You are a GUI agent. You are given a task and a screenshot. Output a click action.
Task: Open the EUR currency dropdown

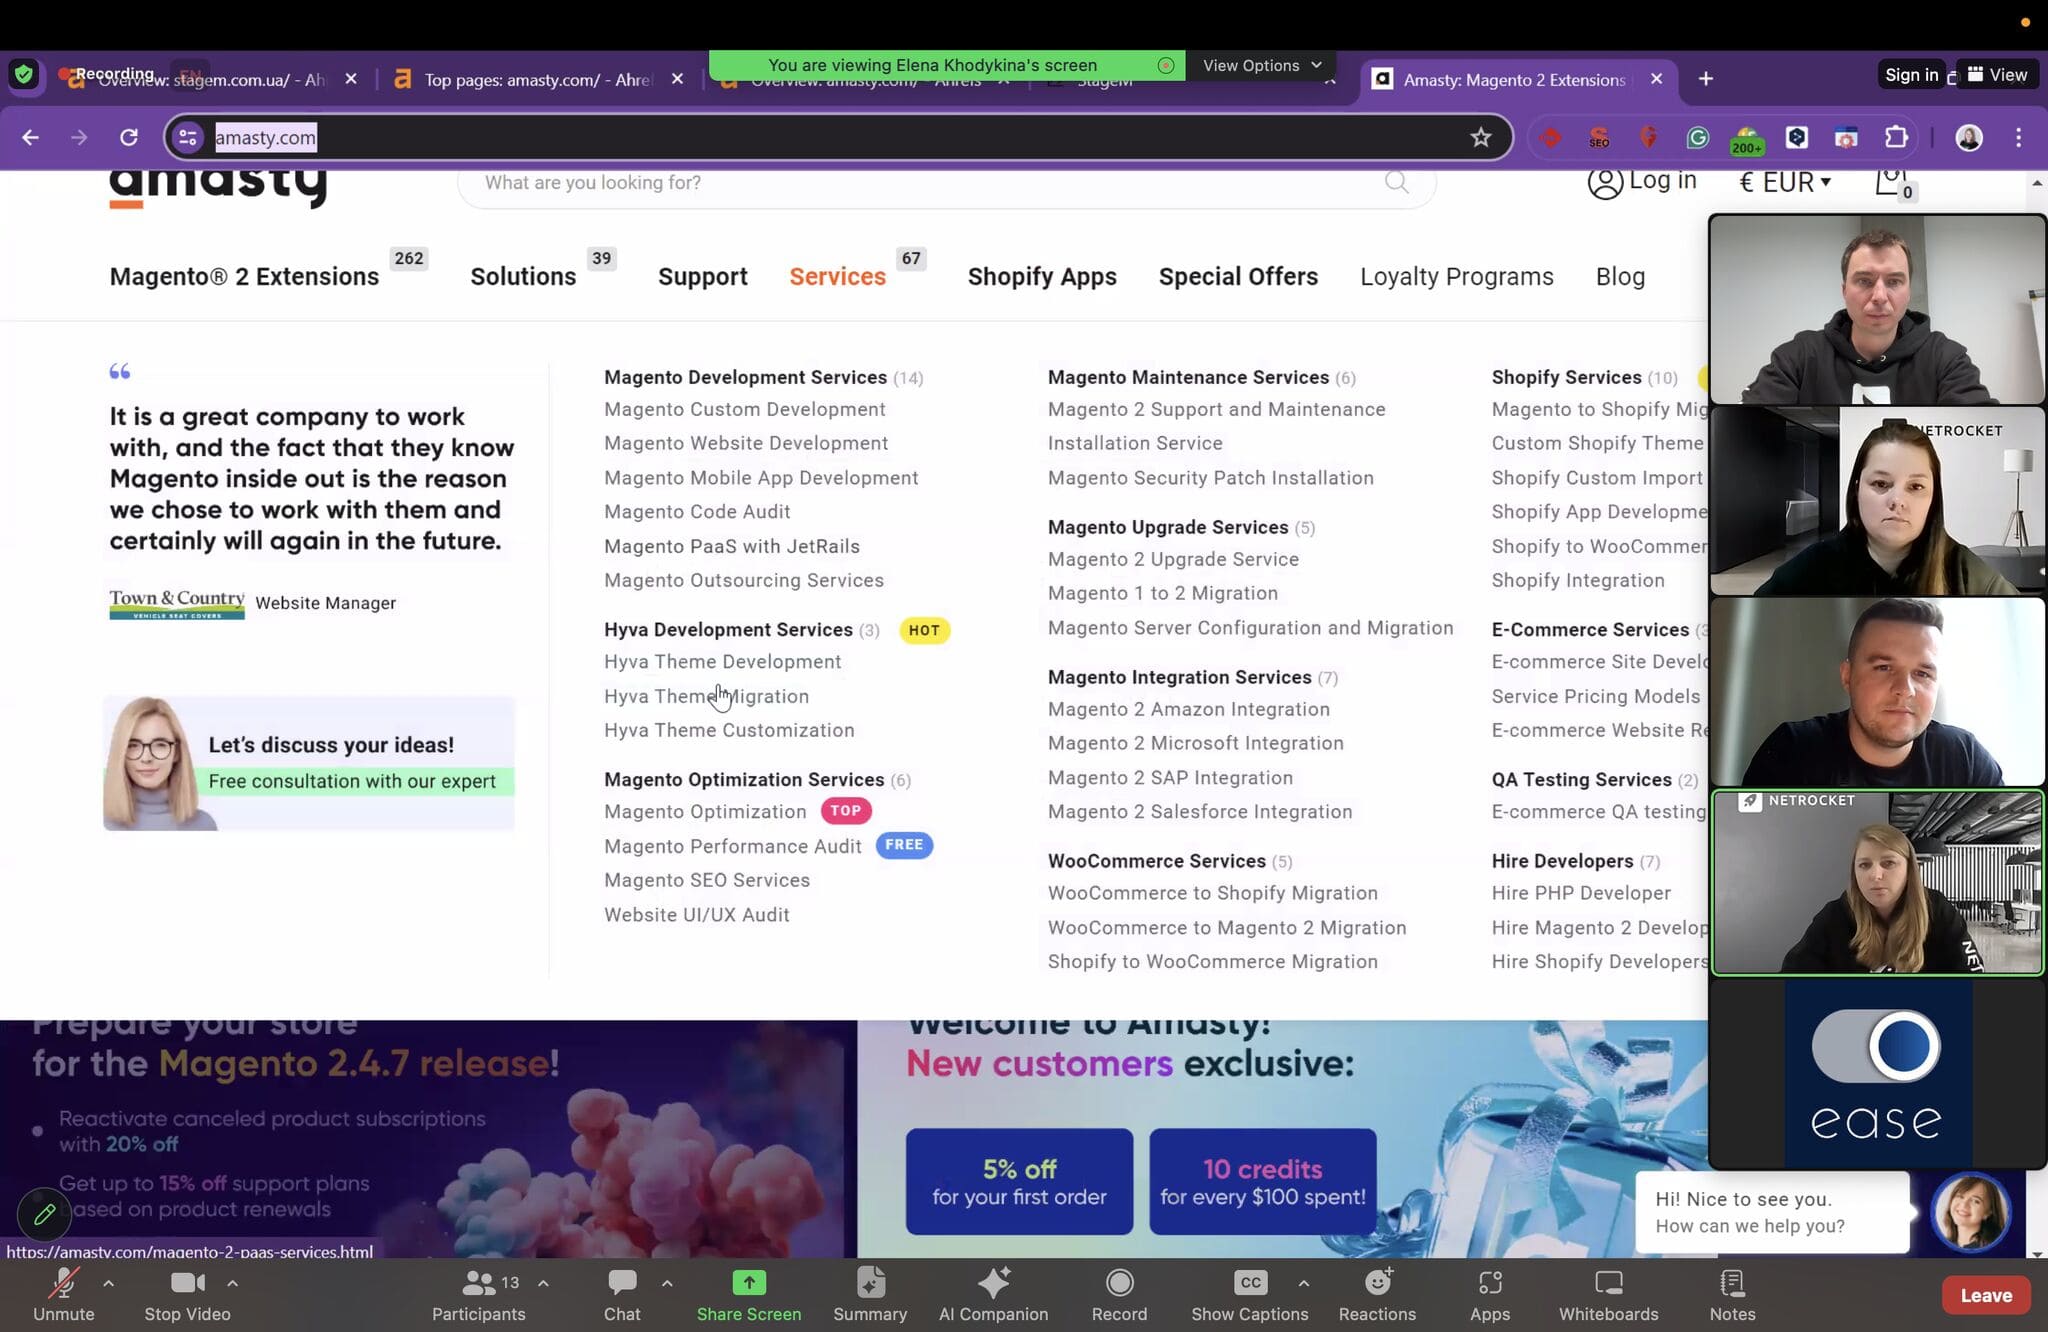coord(1785,182)
